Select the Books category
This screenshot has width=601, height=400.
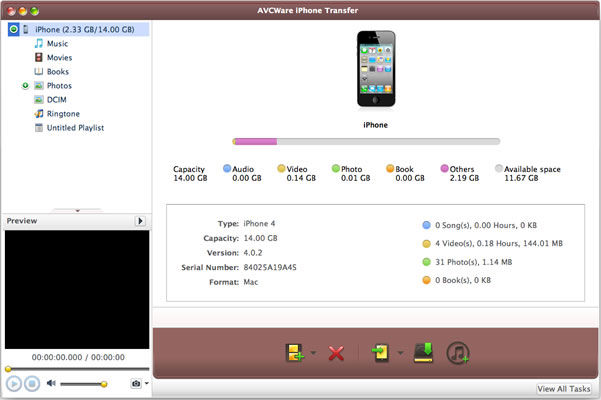coord(57,72)
